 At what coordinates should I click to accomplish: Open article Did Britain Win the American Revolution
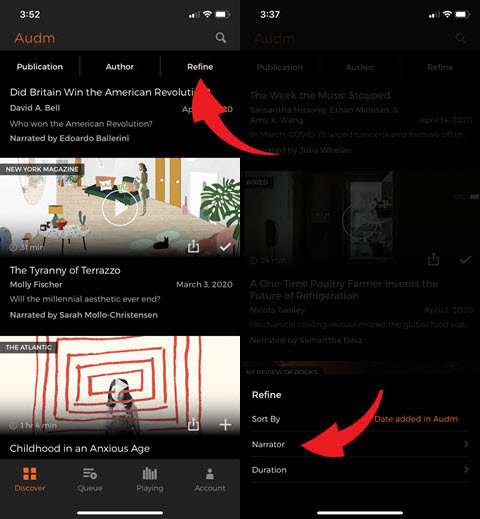tap(110, 92)
